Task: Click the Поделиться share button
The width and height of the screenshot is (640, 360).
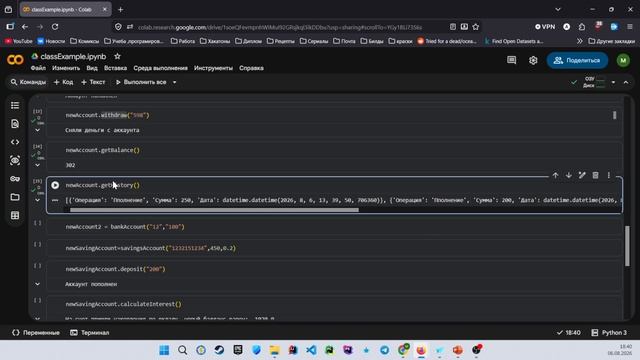Action: (x=577, y=60)
